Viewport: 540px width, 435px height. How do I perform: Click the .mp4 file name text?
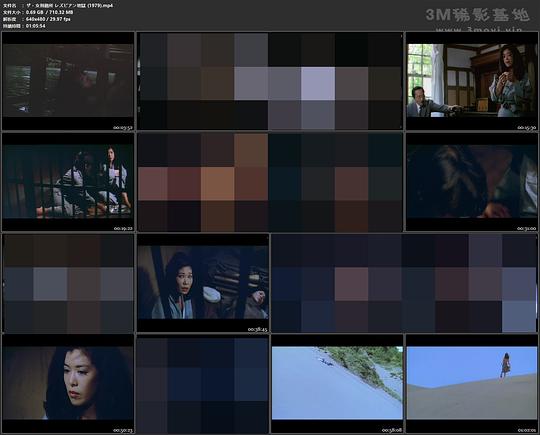click(x=69, y=5)
